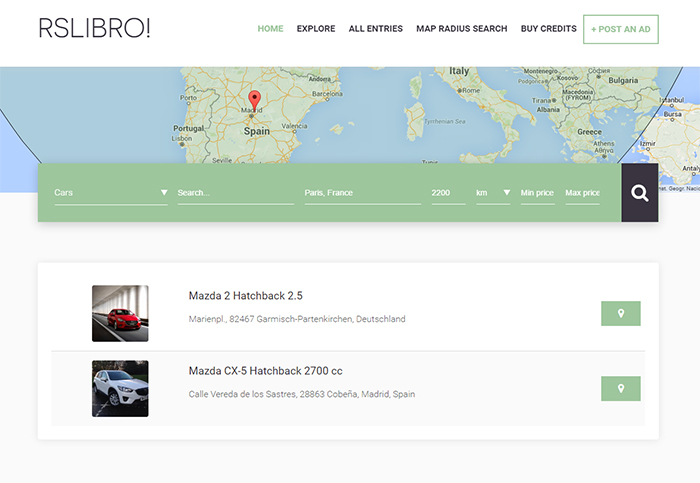
Task: Click the Garmisch-Partenkirchen address text
Action: click(297, 319)
